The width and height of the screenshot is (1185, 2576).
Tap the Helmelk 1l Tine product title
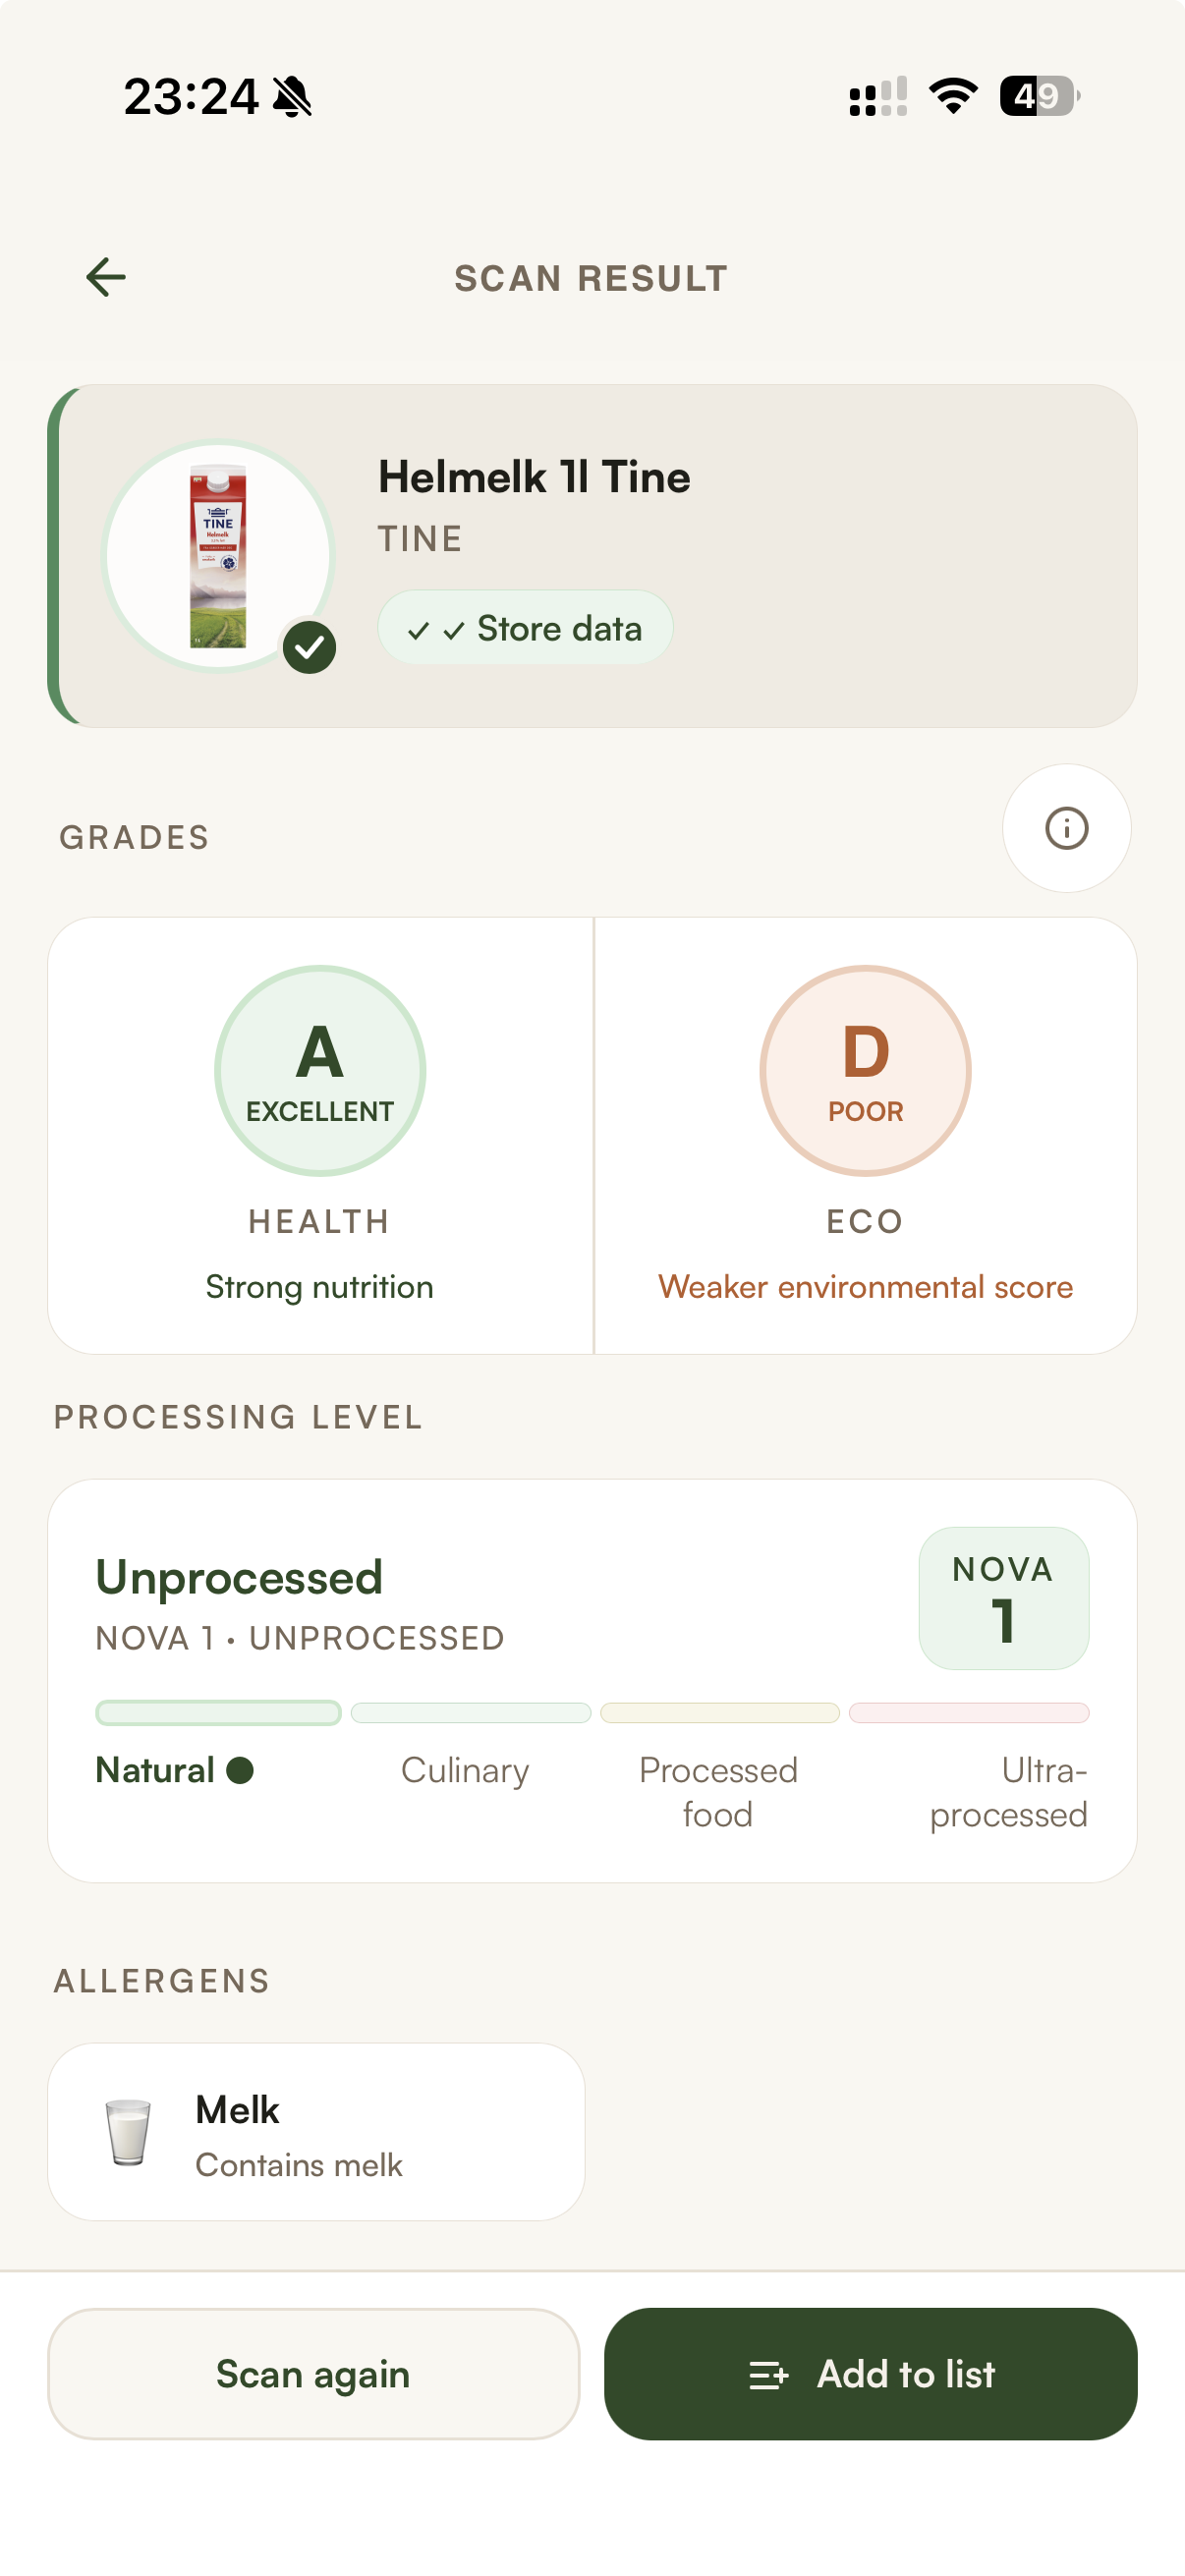pos(534,477)
